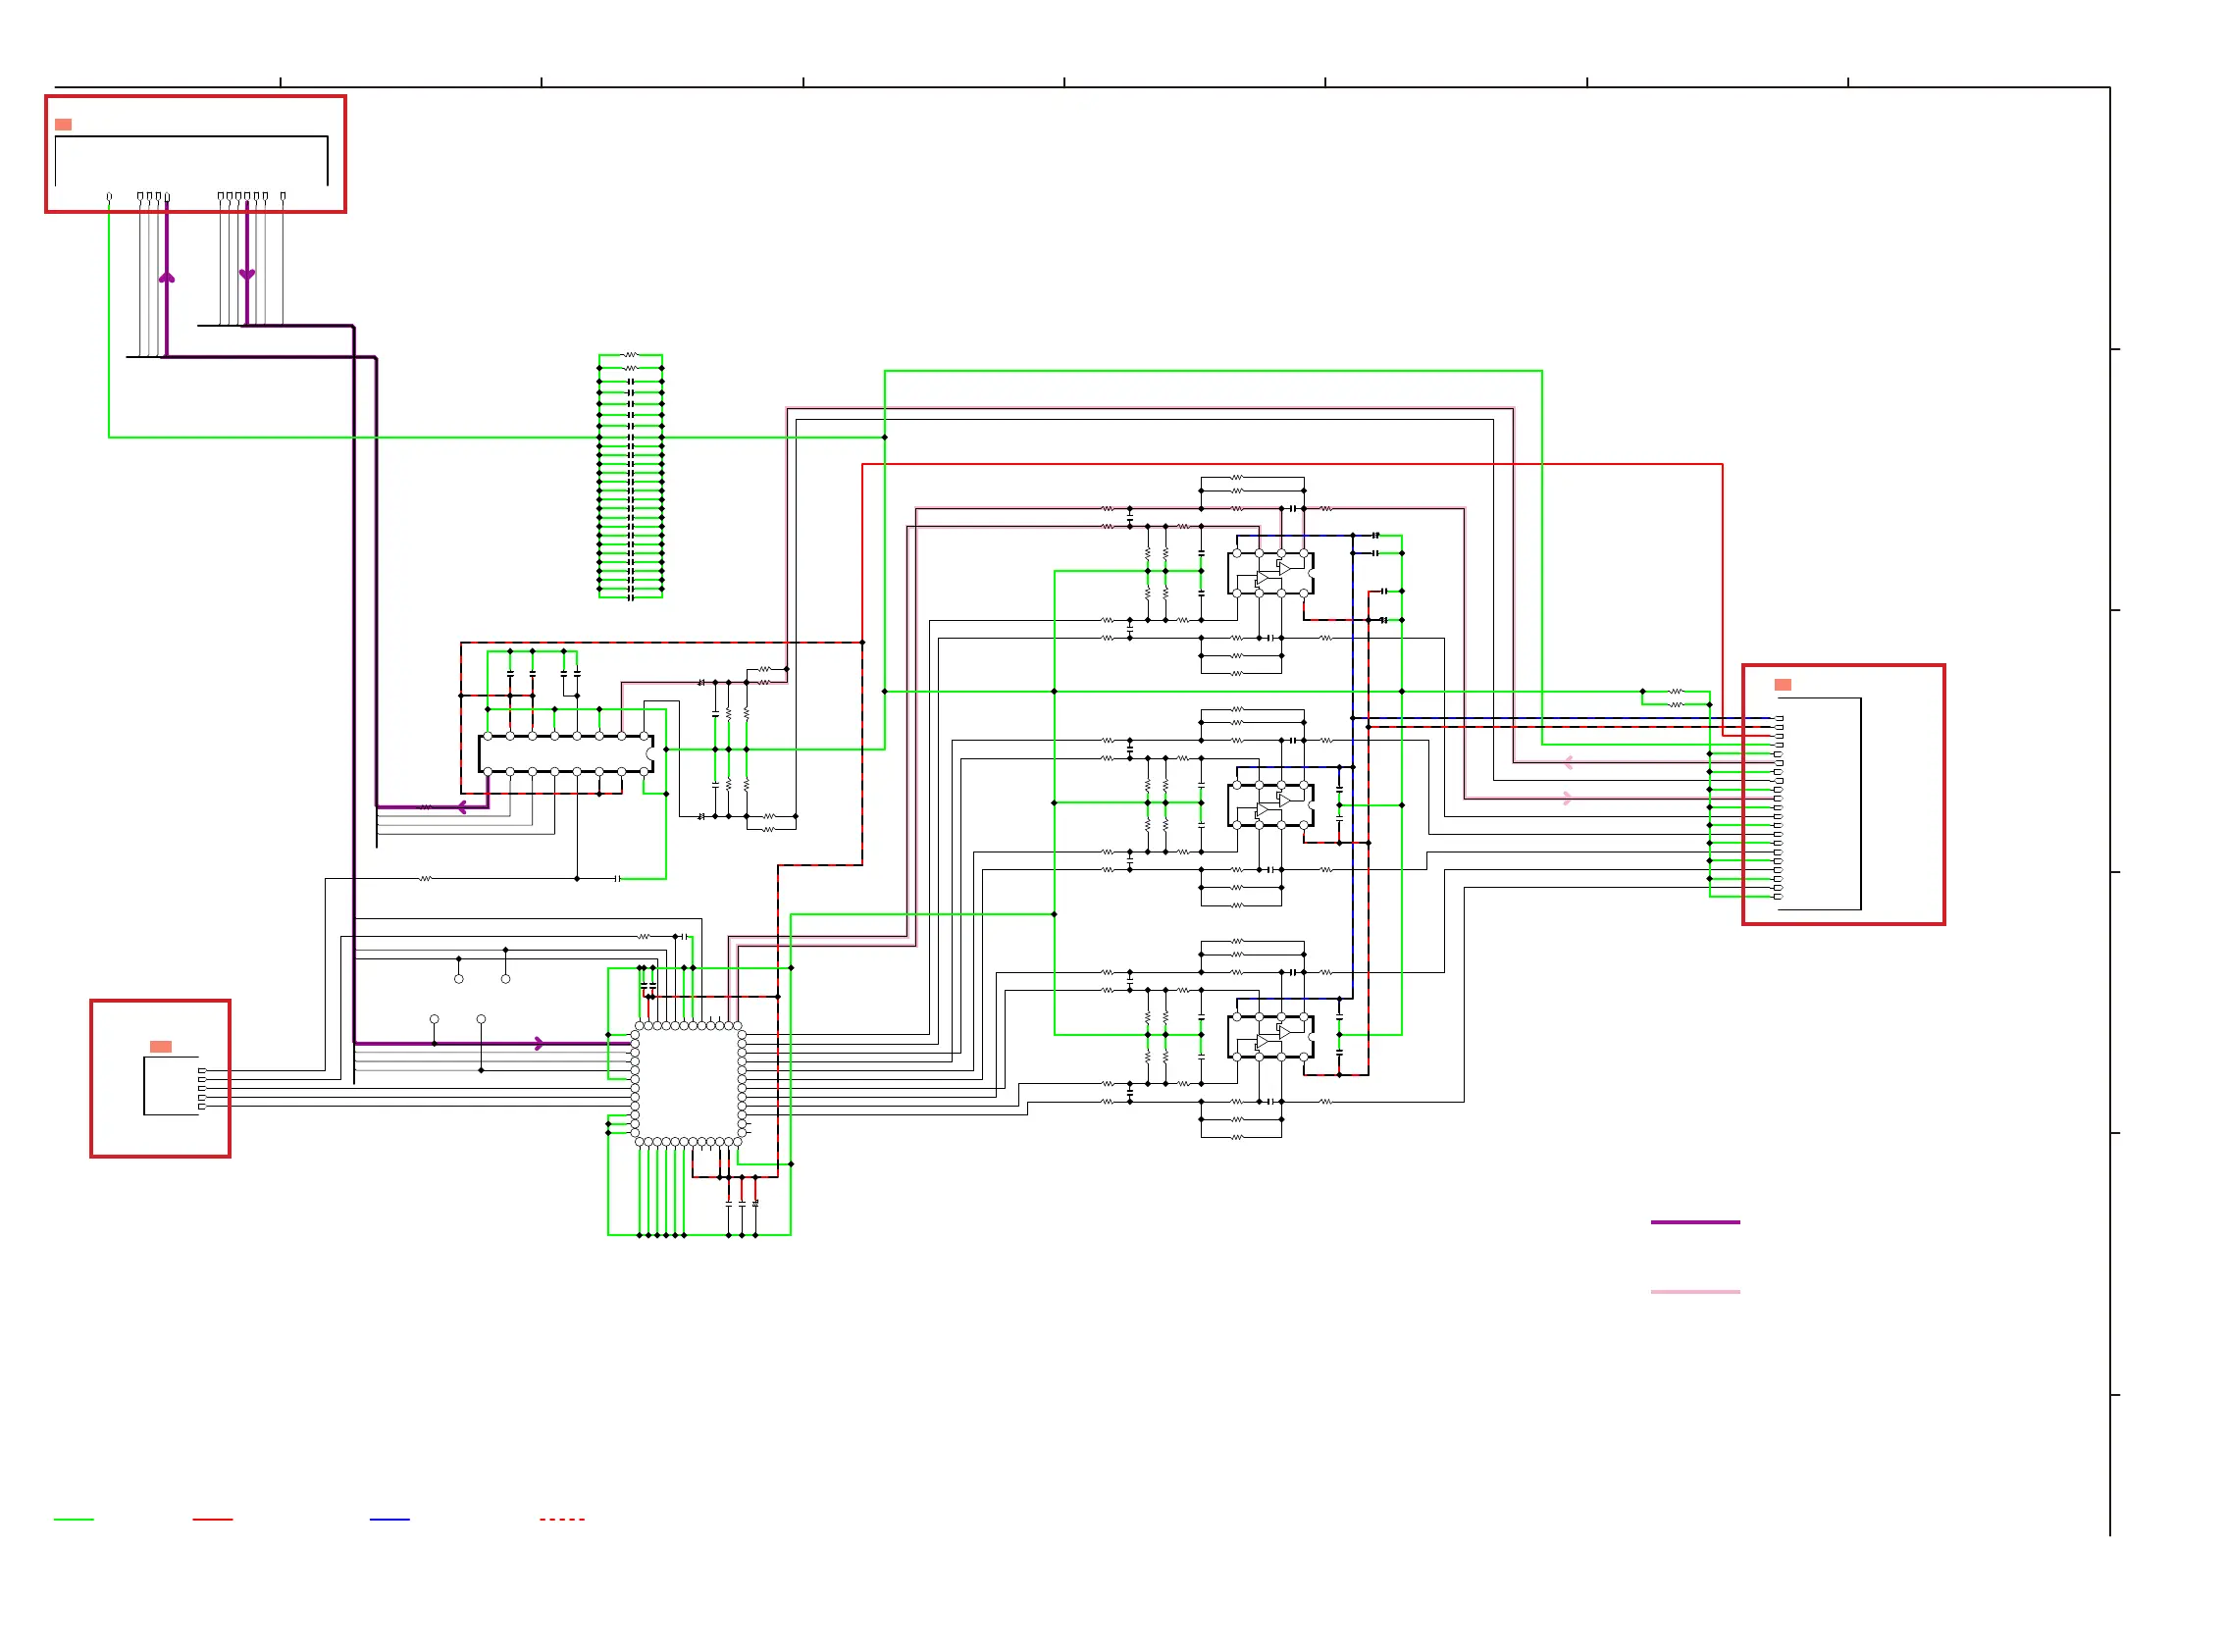Viewport: 2225px width, 1652px height.
Task: Select the solid red line legend sample
Action: pyautogui.click(x=212, y=1520)
